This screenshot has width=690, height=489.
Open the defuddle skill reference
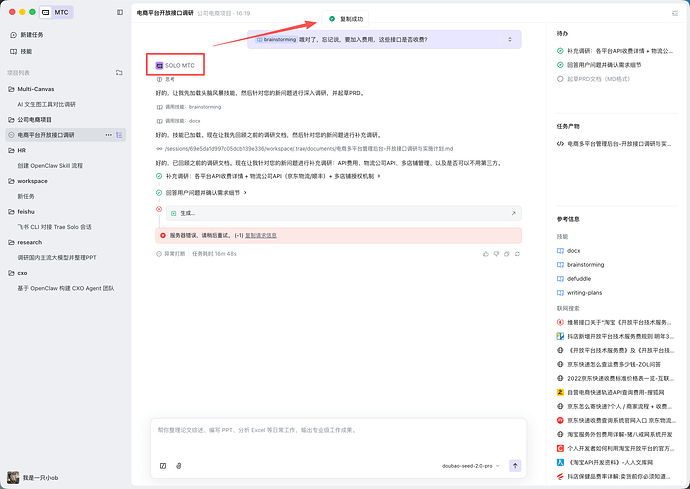[574, 279]
